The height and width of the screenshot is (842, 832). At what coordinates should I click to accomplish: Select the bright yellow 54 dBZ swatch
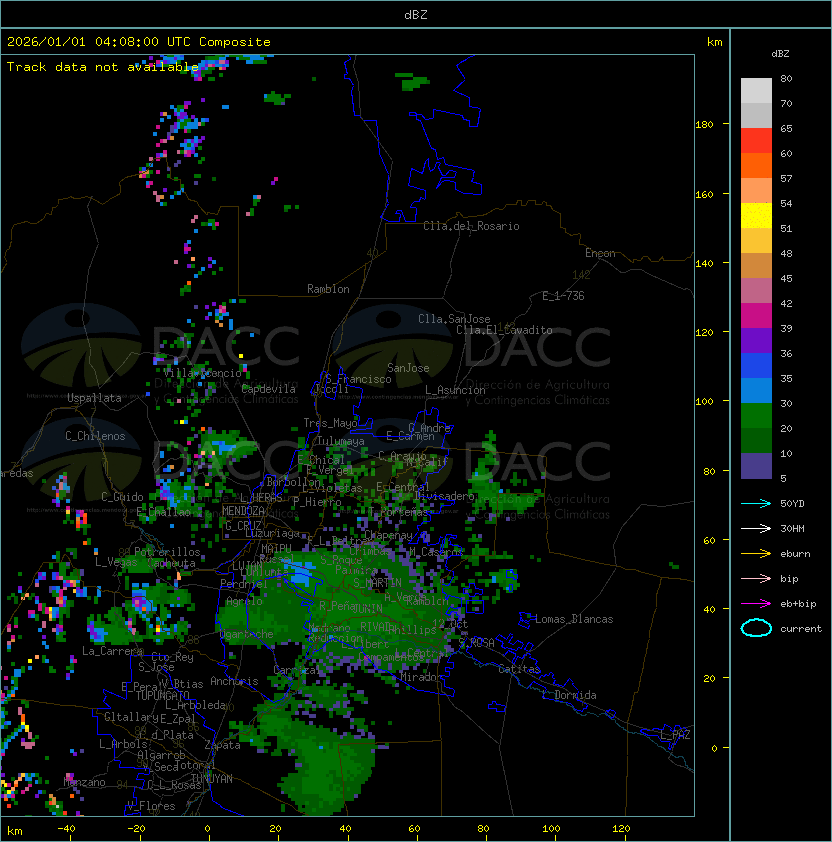756,215
